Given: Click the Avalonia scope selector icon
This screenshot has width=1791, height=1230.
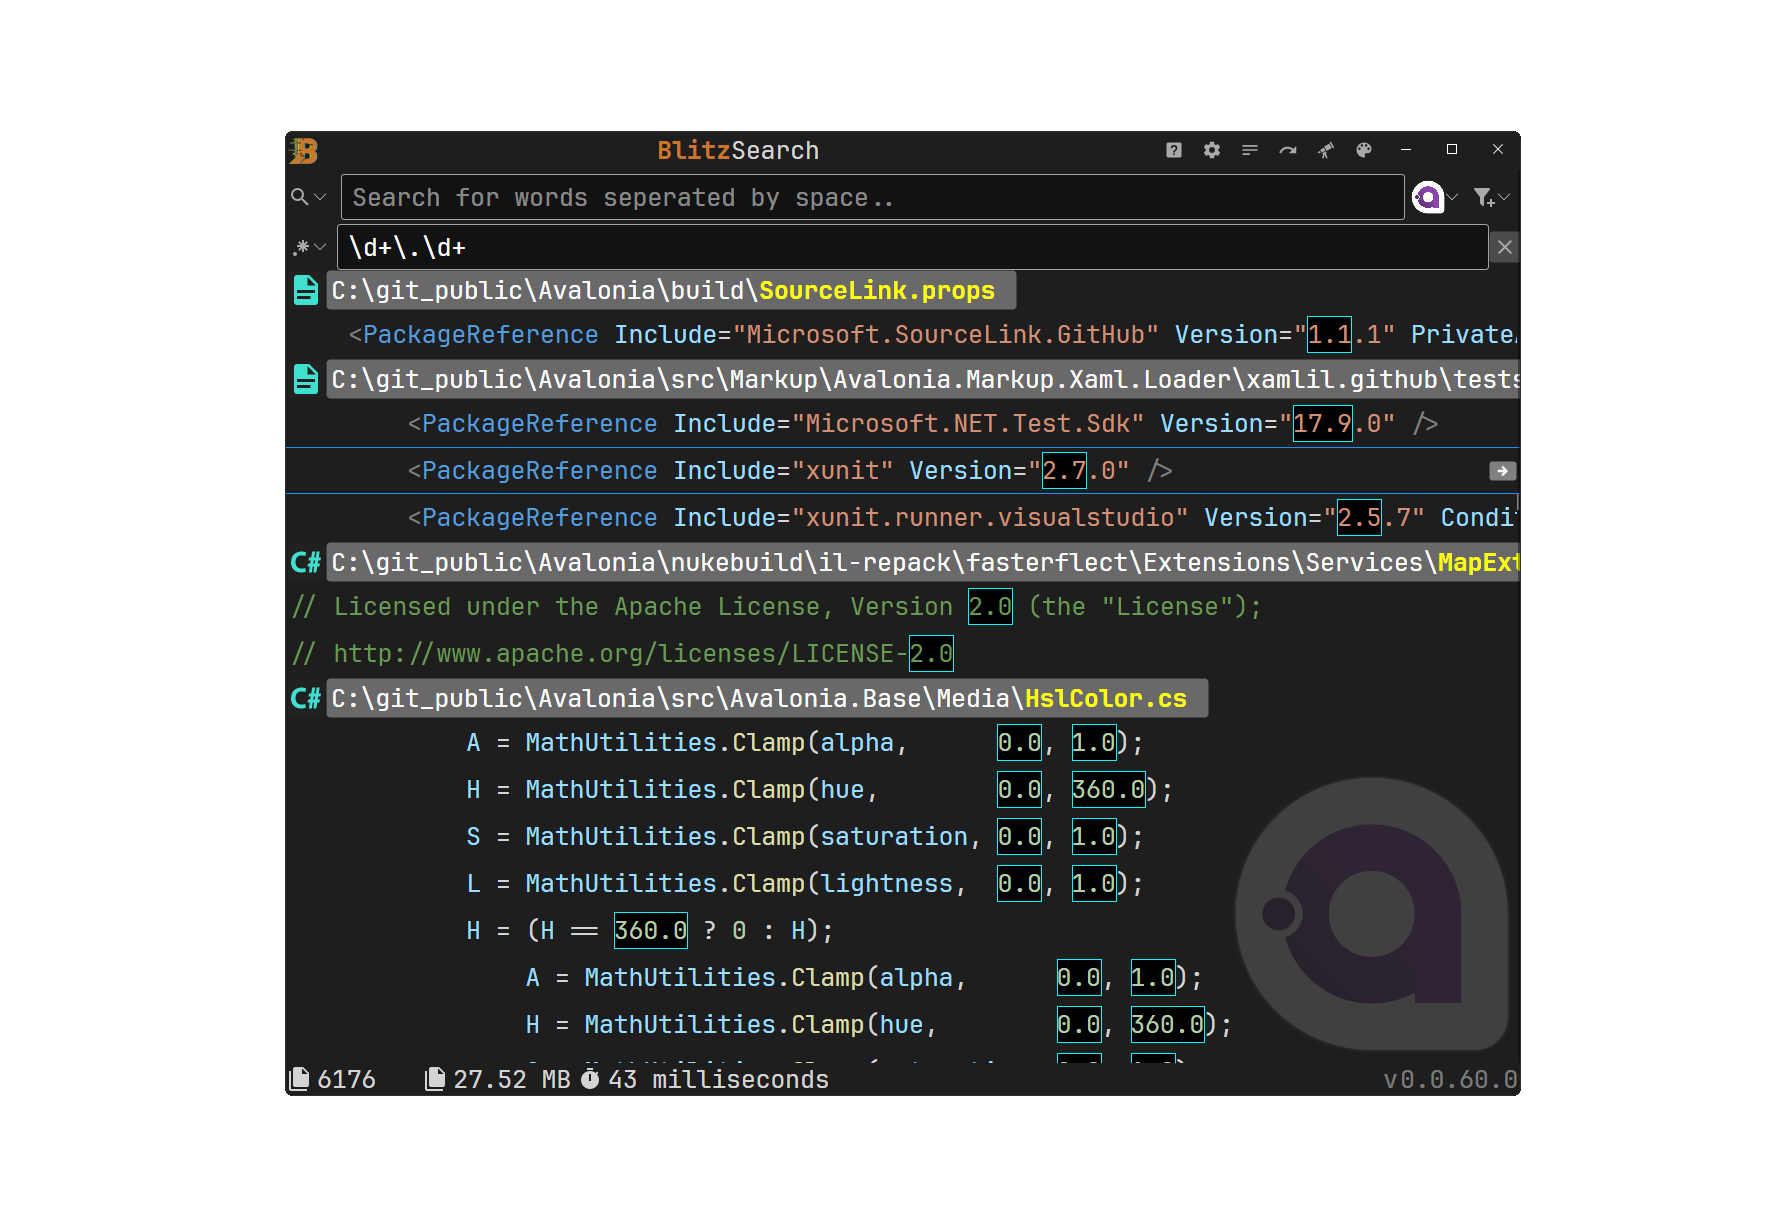Looking at the screenshot, I should [x=1428, y=197].
